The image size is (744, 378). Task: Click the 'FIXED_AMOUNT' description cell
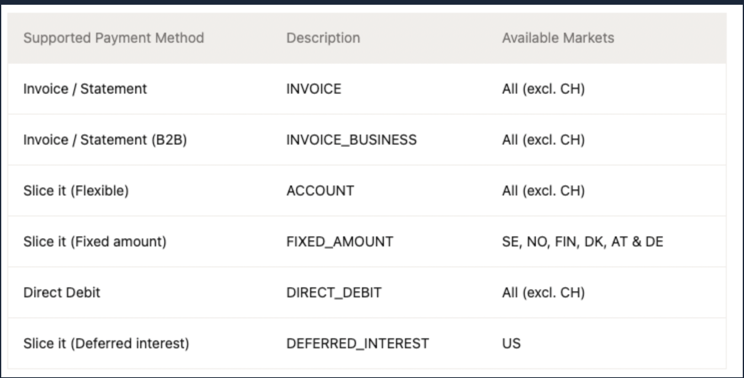(340, 241)
